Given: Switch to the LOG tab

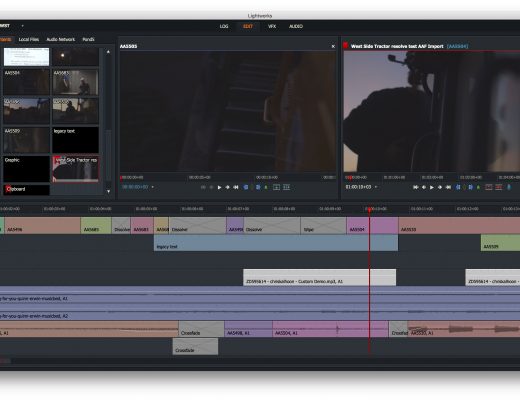Looking at the screenshot, I should [224, 26].
